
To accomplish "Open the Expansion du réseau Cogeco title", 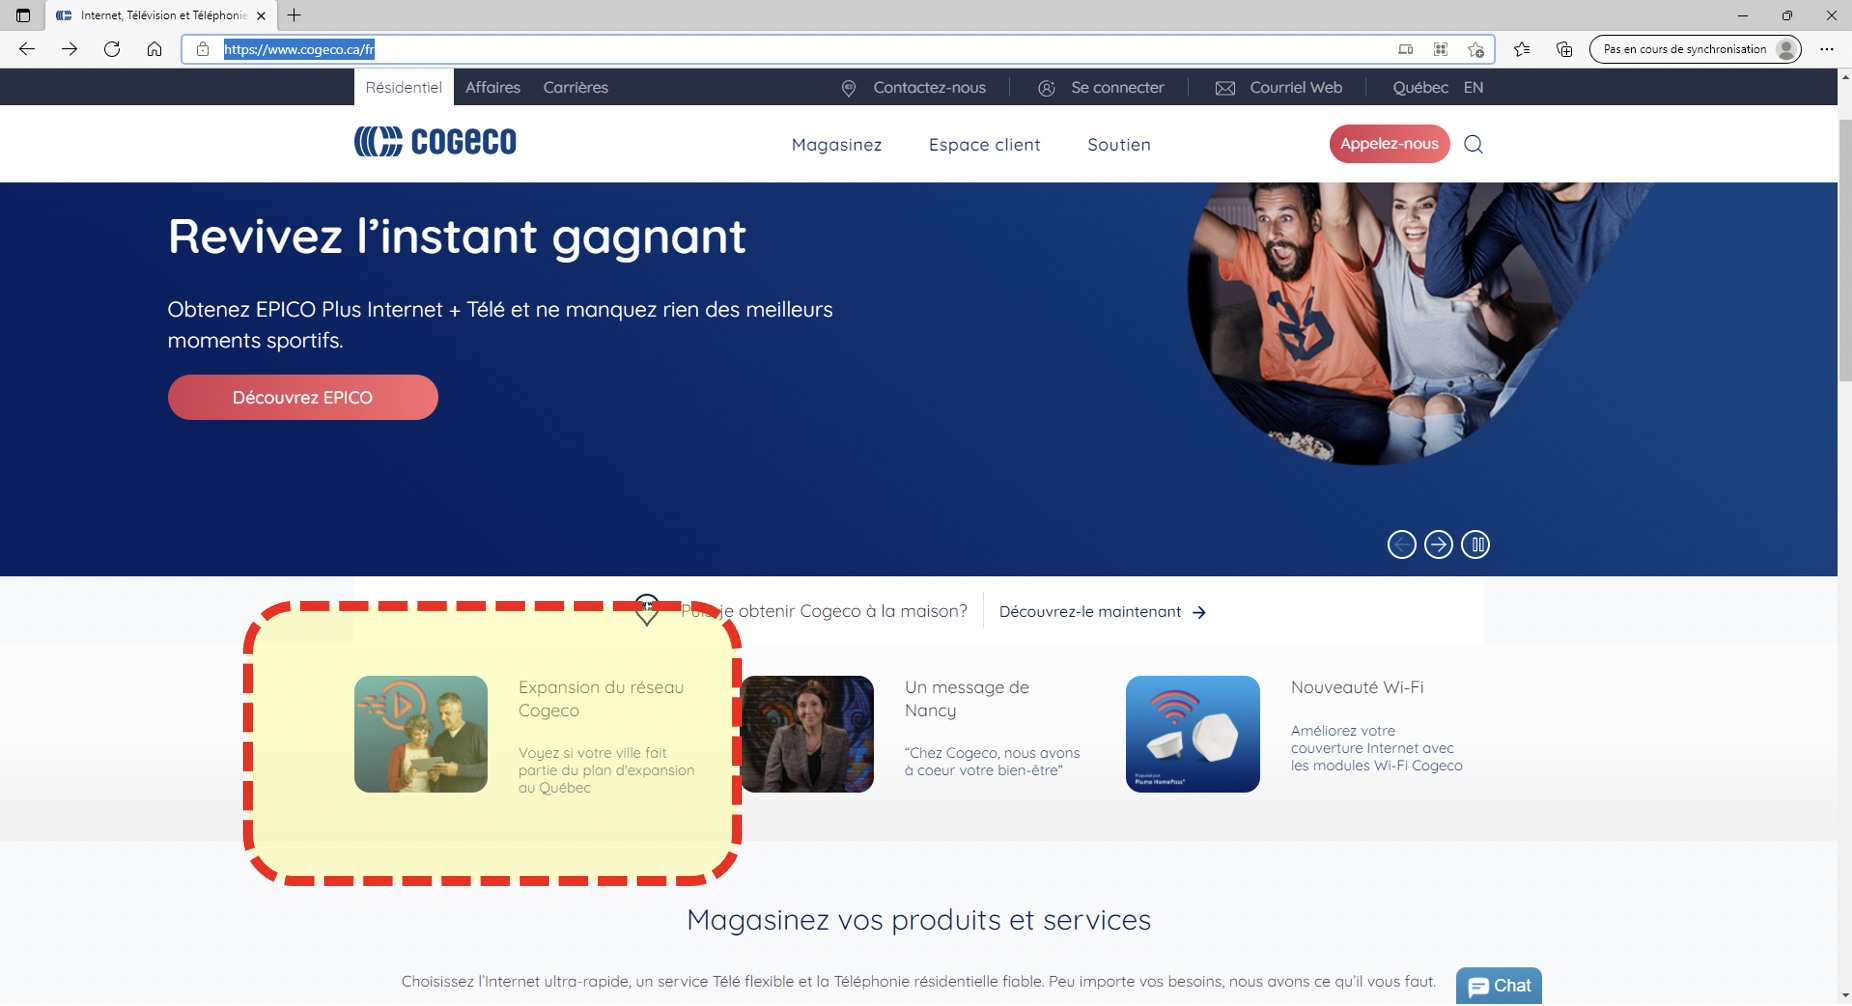I will (x=601, y=698).
